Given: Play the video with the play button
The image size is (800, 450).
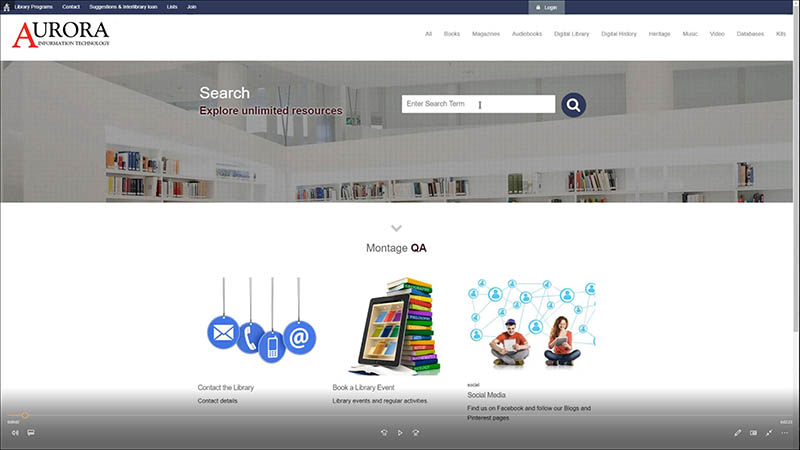Looking at the screenshot, I should pos(400,433).
